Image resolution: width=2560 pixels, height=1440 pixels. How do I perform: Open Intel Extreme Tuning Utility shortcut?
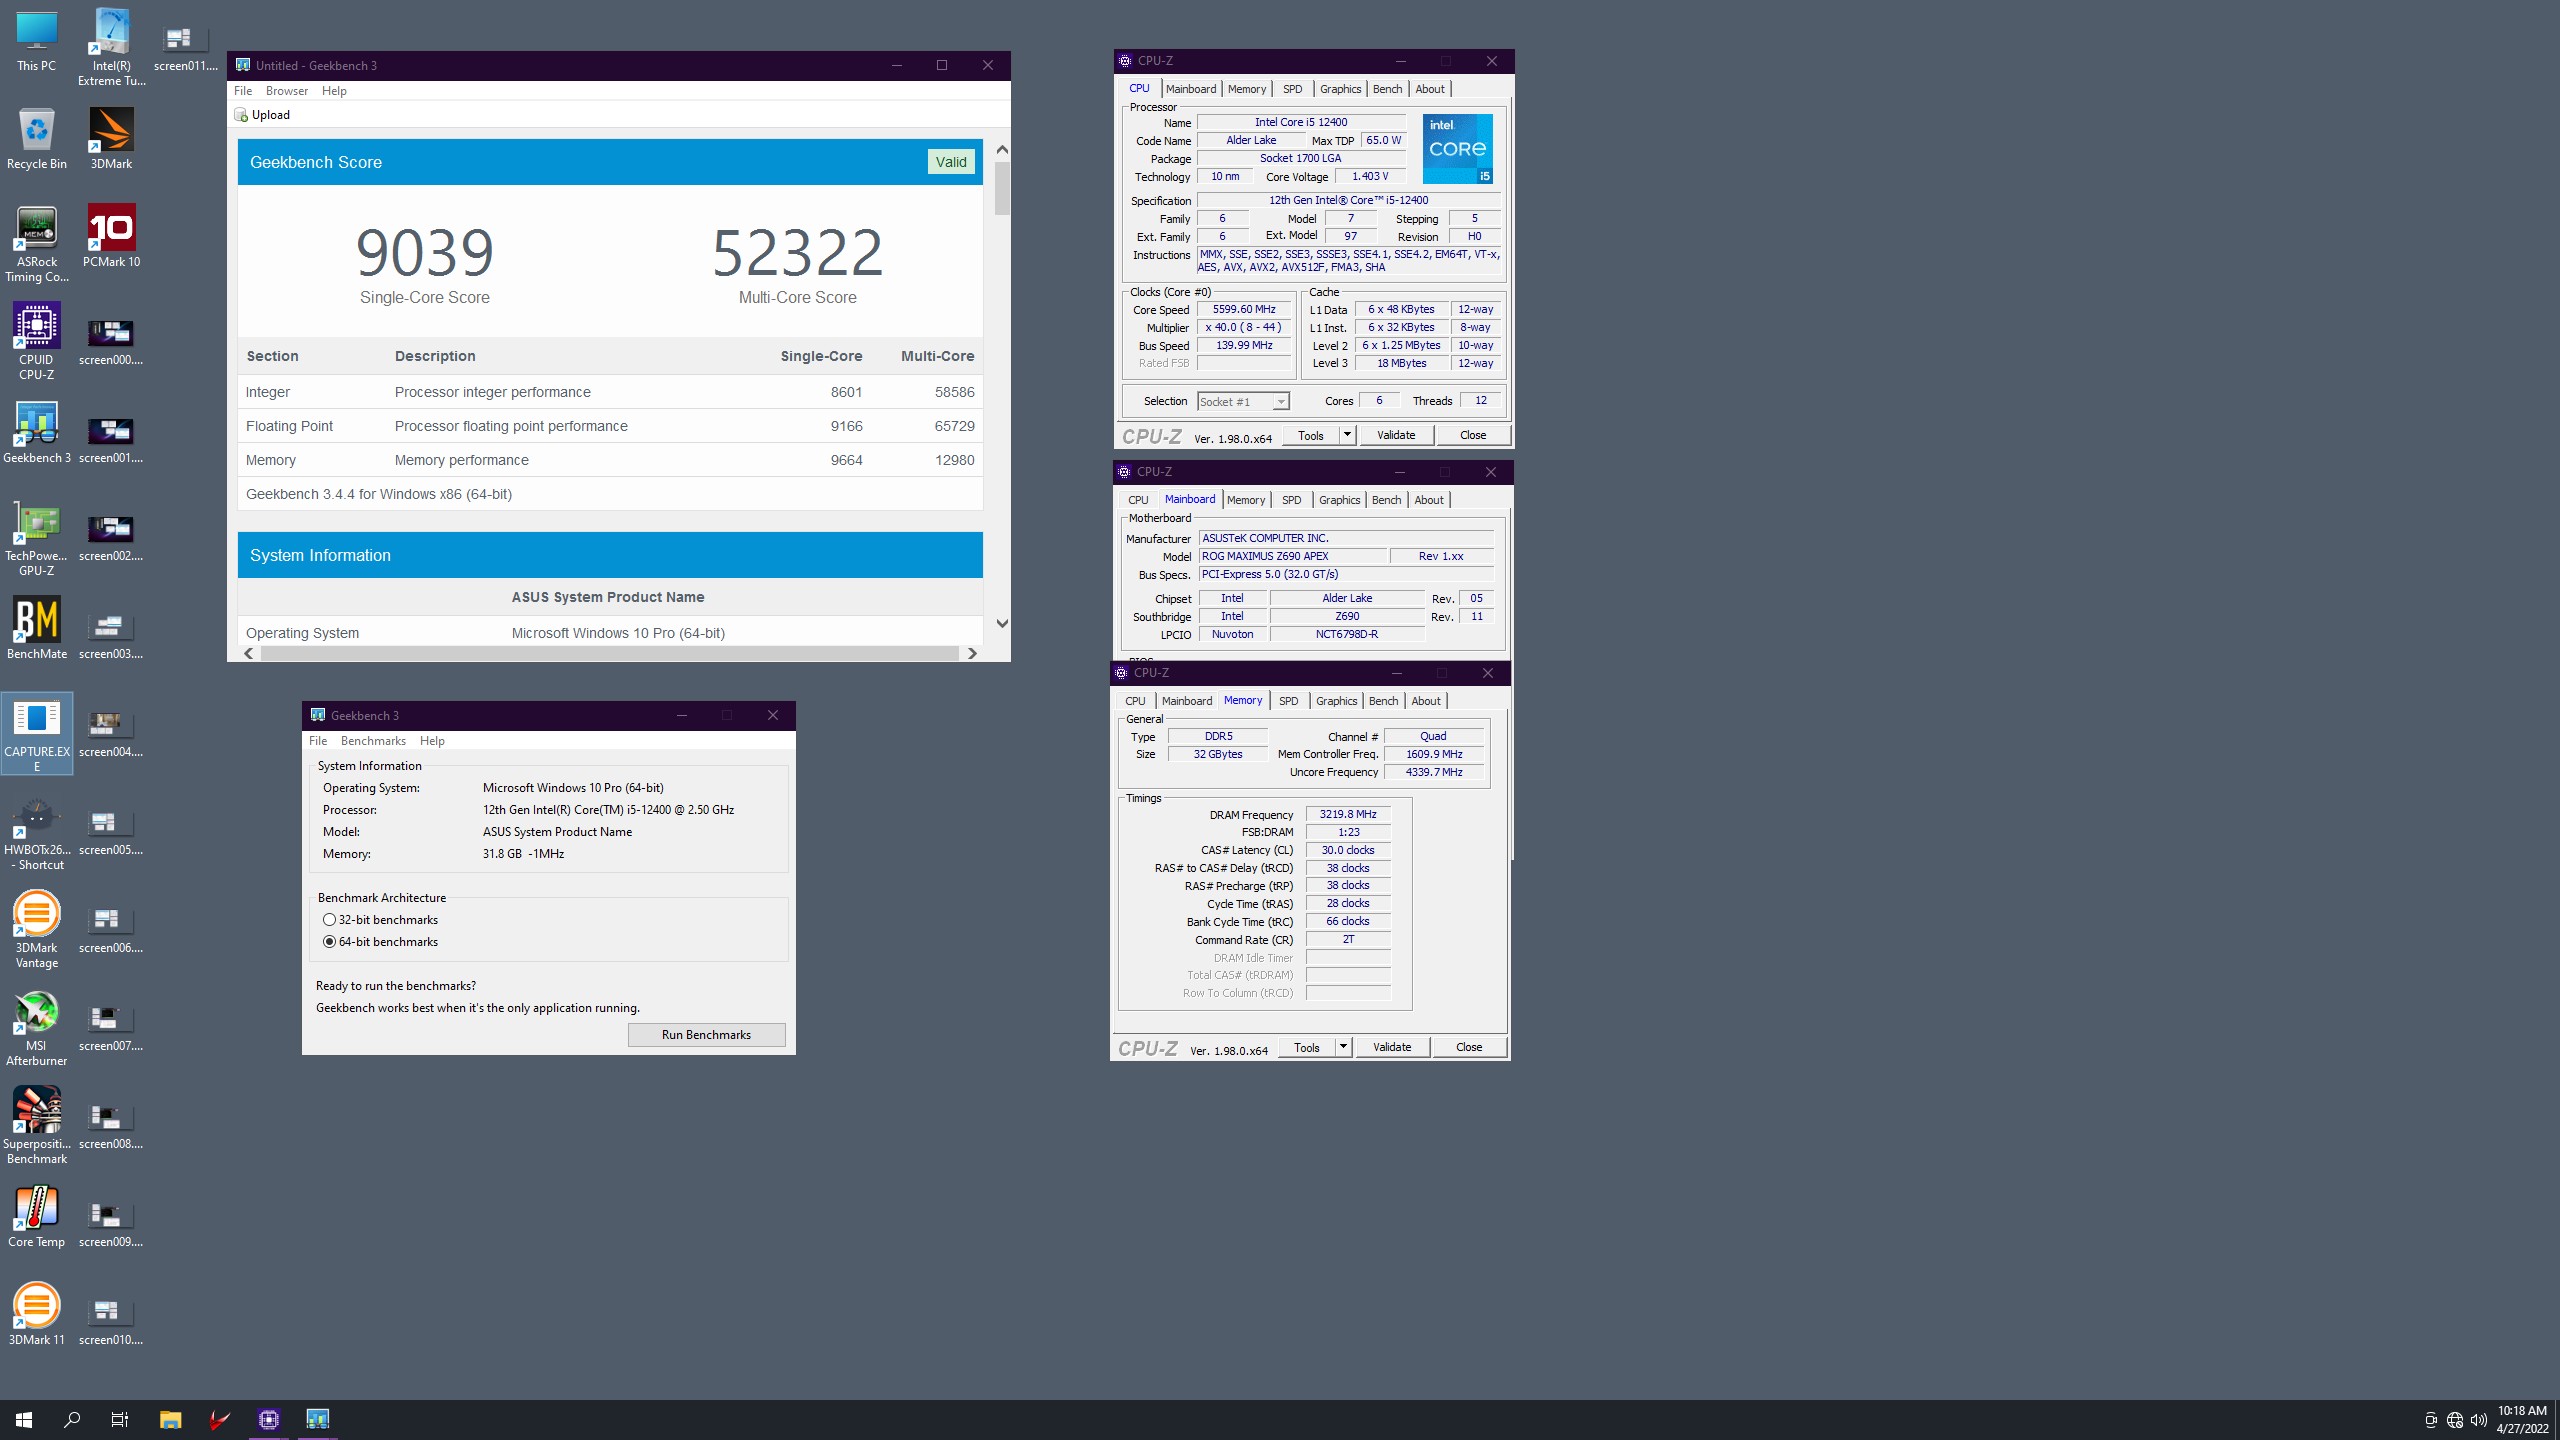coord(111,46)
